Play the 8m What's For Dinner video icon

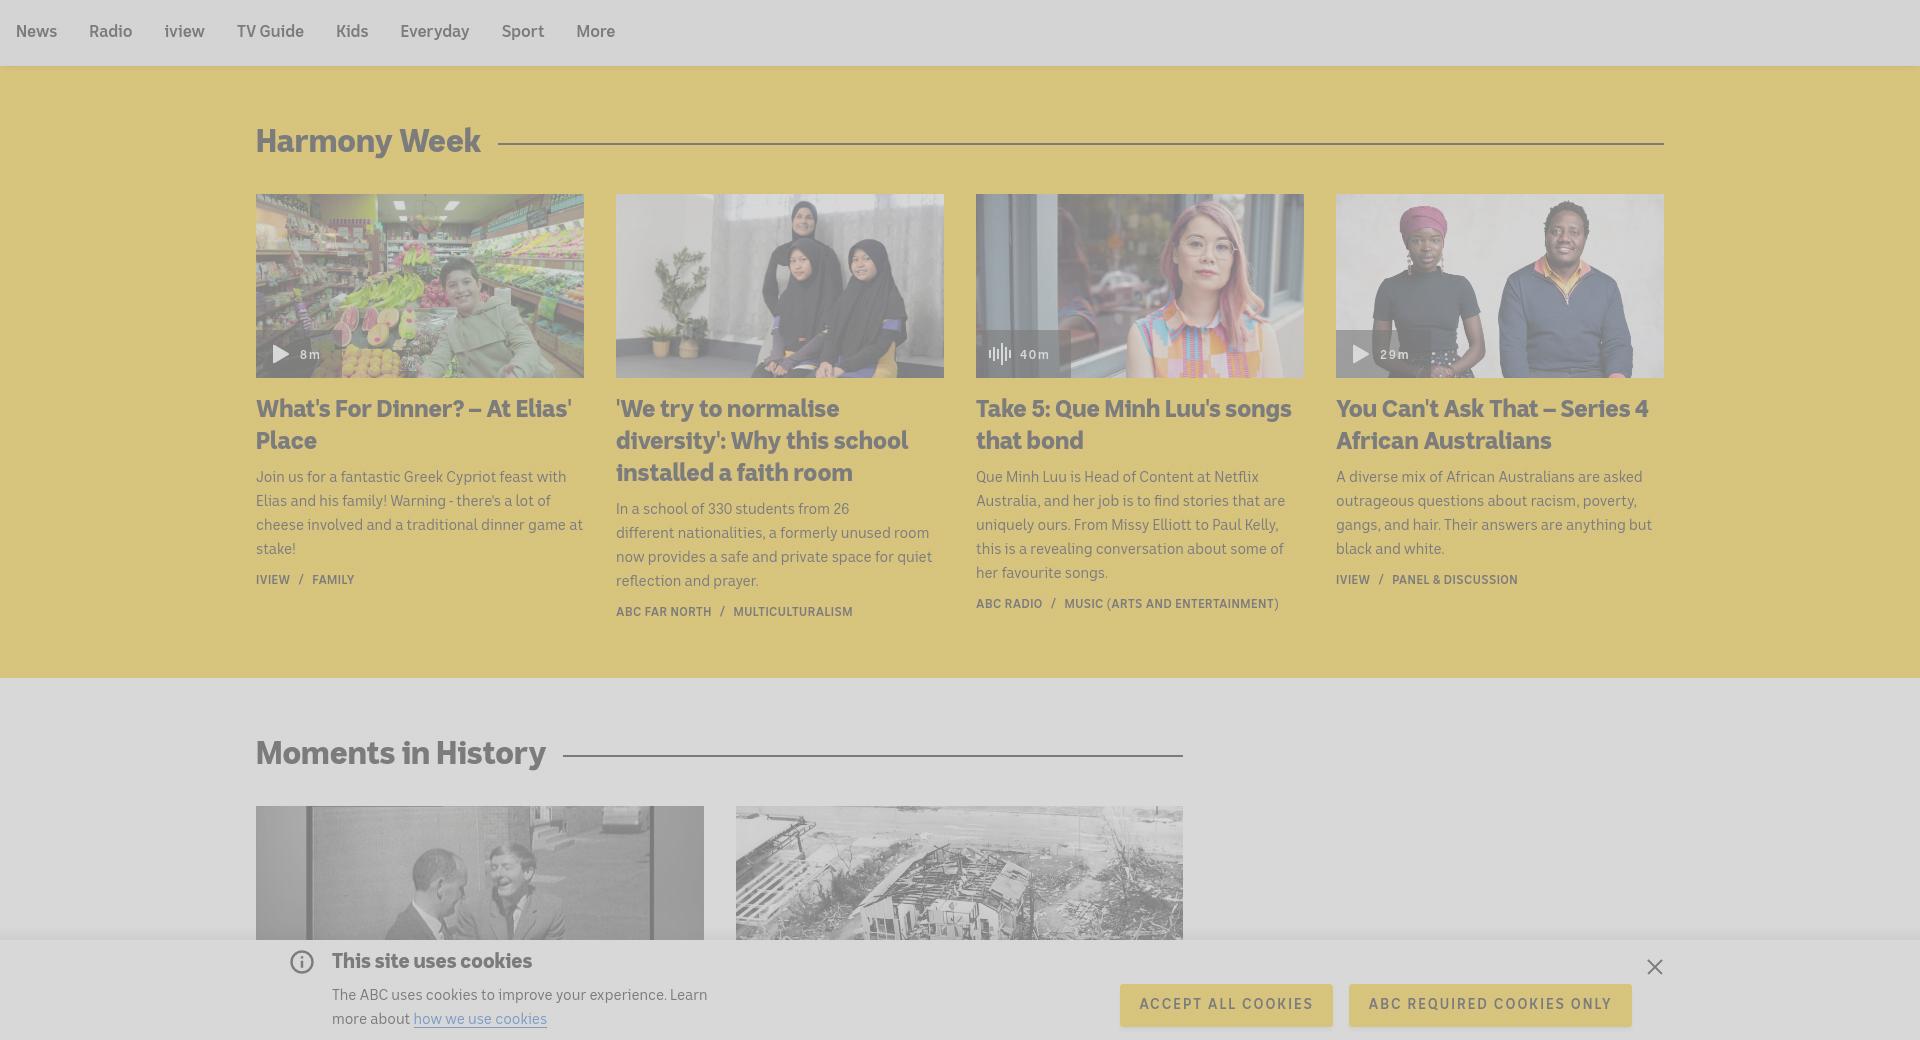coord(281,354)
